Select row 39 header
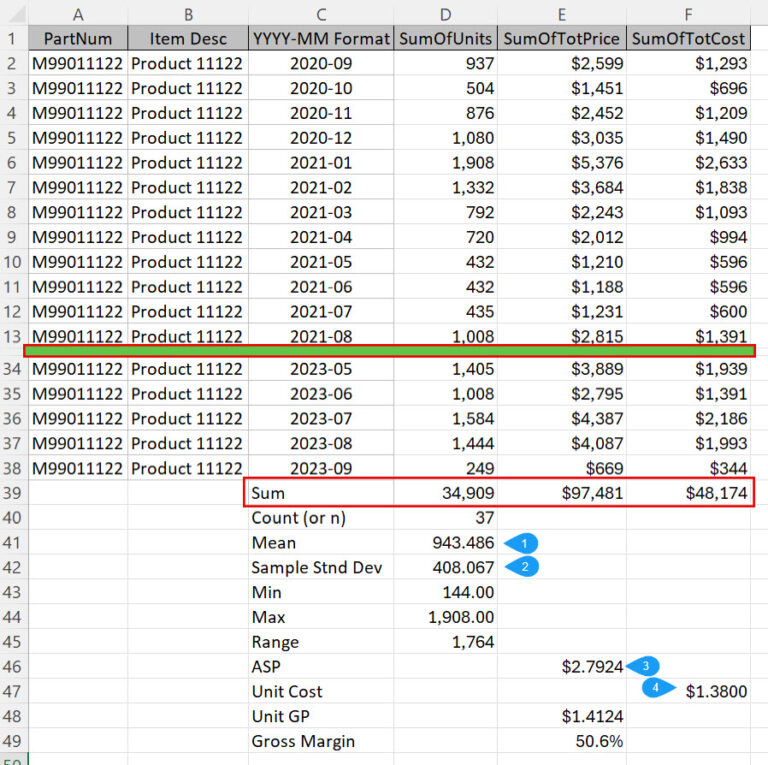This screenshot has height=765, width=768. (x=14, y=492)
